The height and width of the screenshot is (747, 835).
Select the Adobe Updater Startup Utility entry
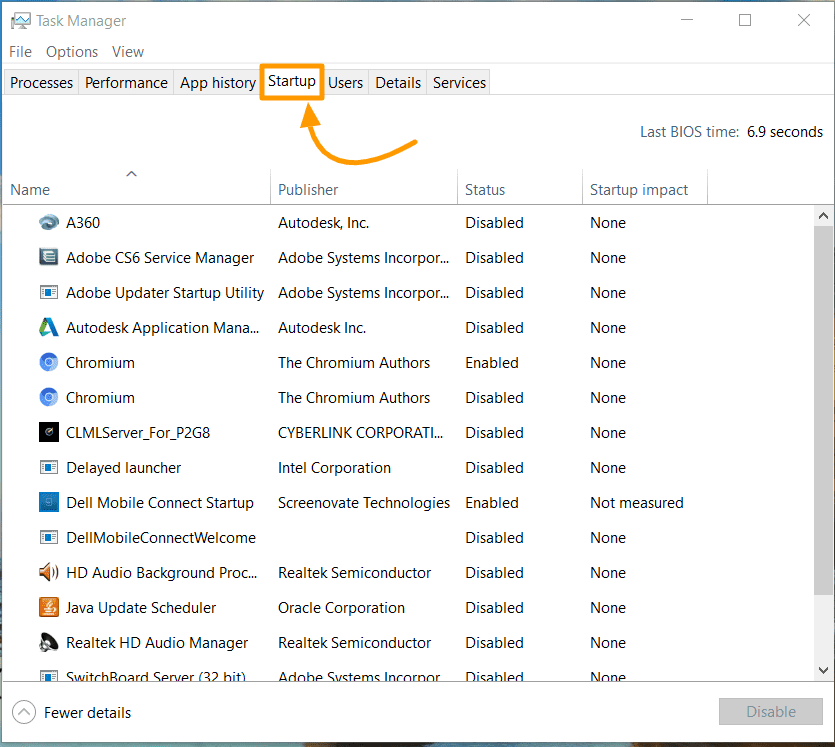click(x=165, y=293)
